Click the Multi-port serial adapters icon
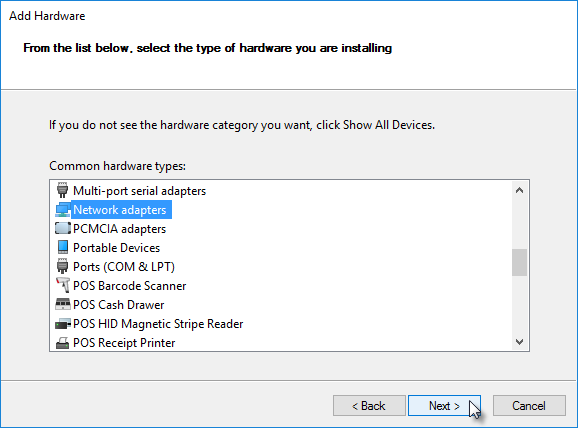Viewport: 578px width, 428px height. click(x=62, y=190)
